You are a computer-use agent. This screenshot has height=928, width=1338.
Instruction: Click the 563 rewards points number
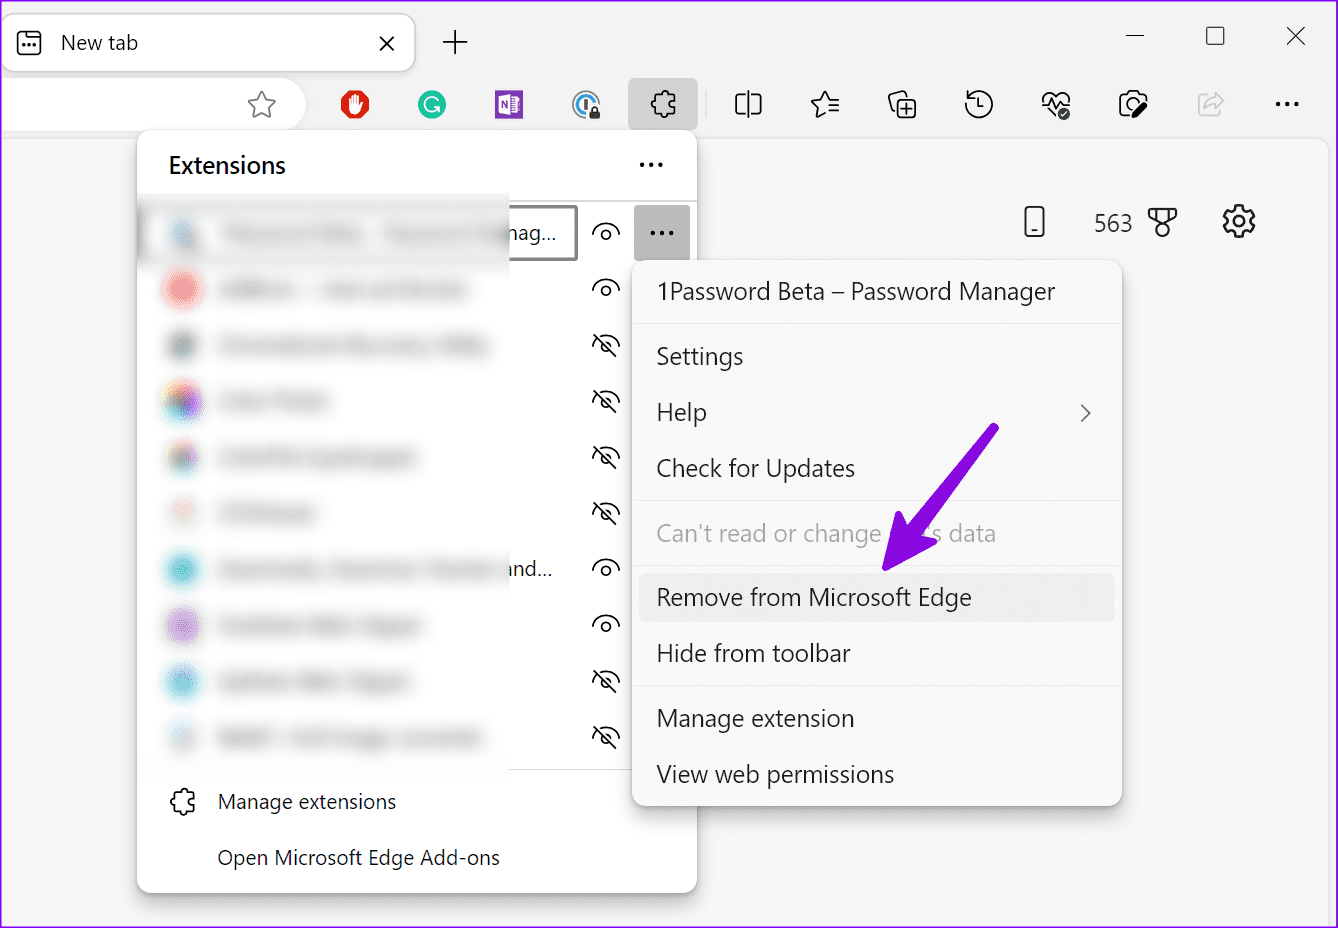click(1113, 223)
